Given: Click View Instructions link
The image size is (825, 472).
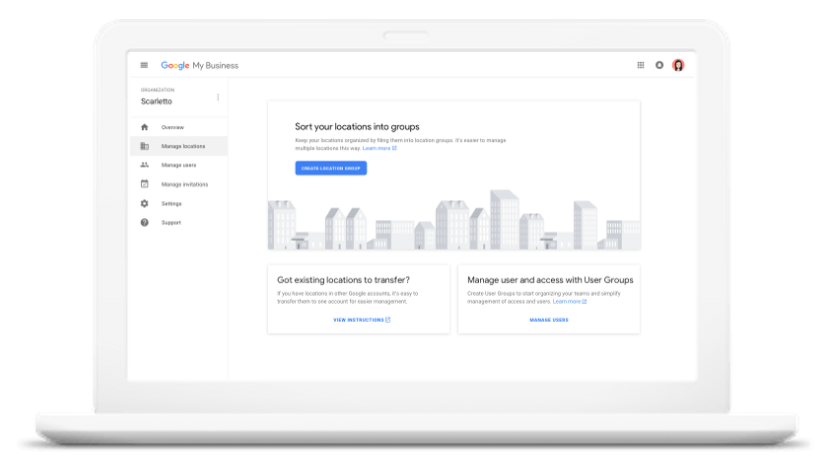Looking at the screenshot, I should click(x=361, y=320).
